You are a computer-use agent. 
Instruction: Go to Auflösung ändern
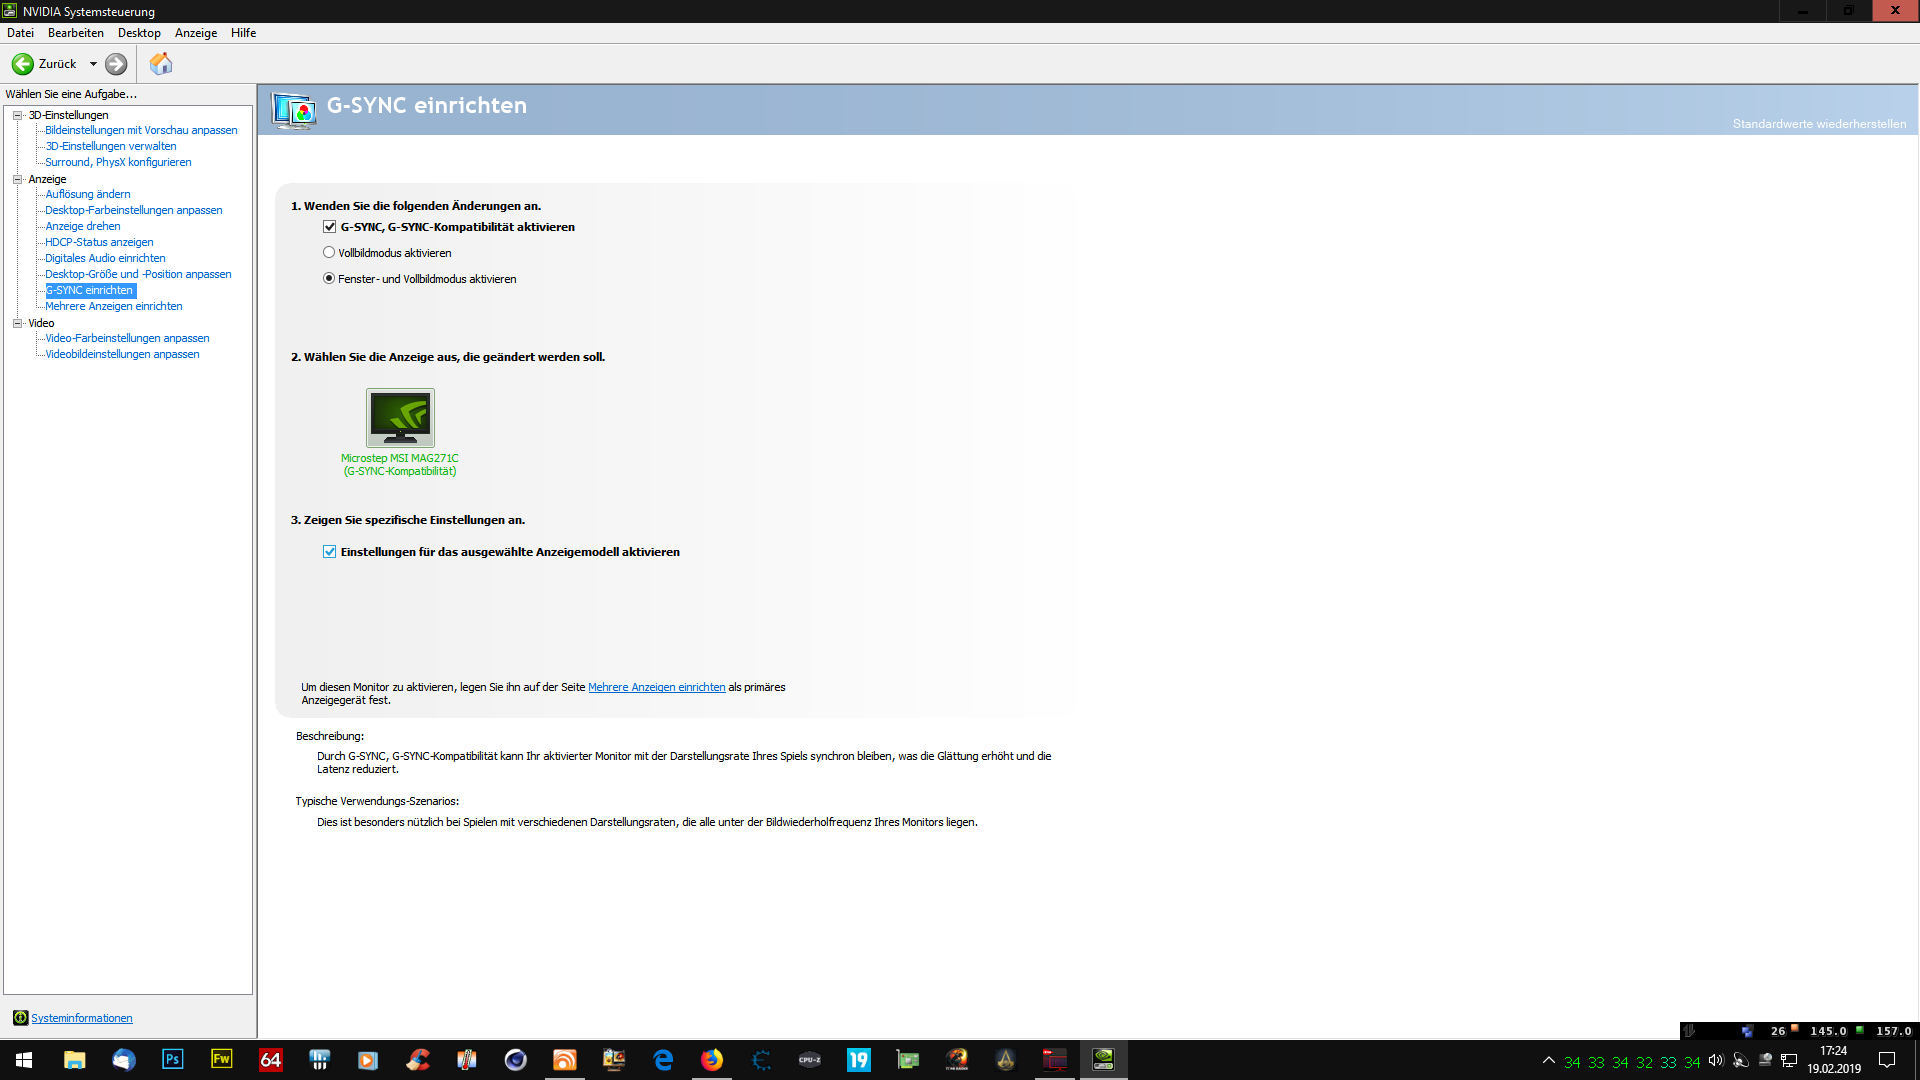click(88, 194)
